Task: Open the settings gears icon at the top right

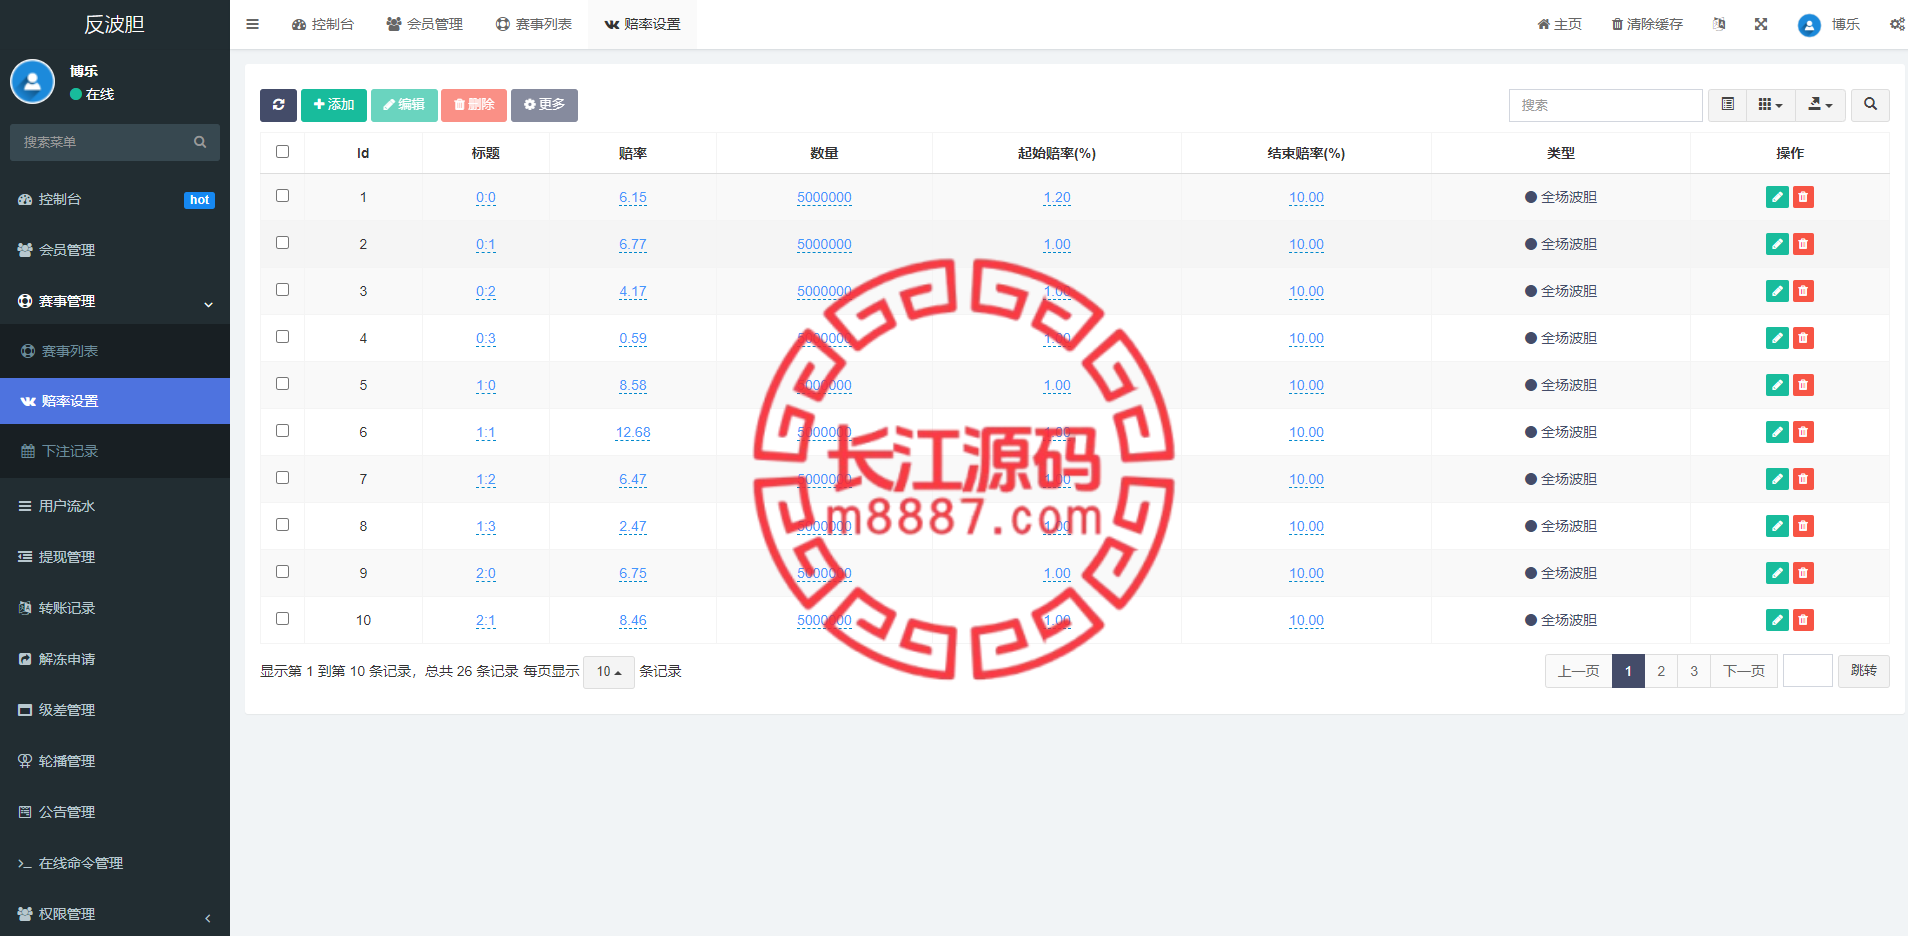Action: coord(1897,24)
